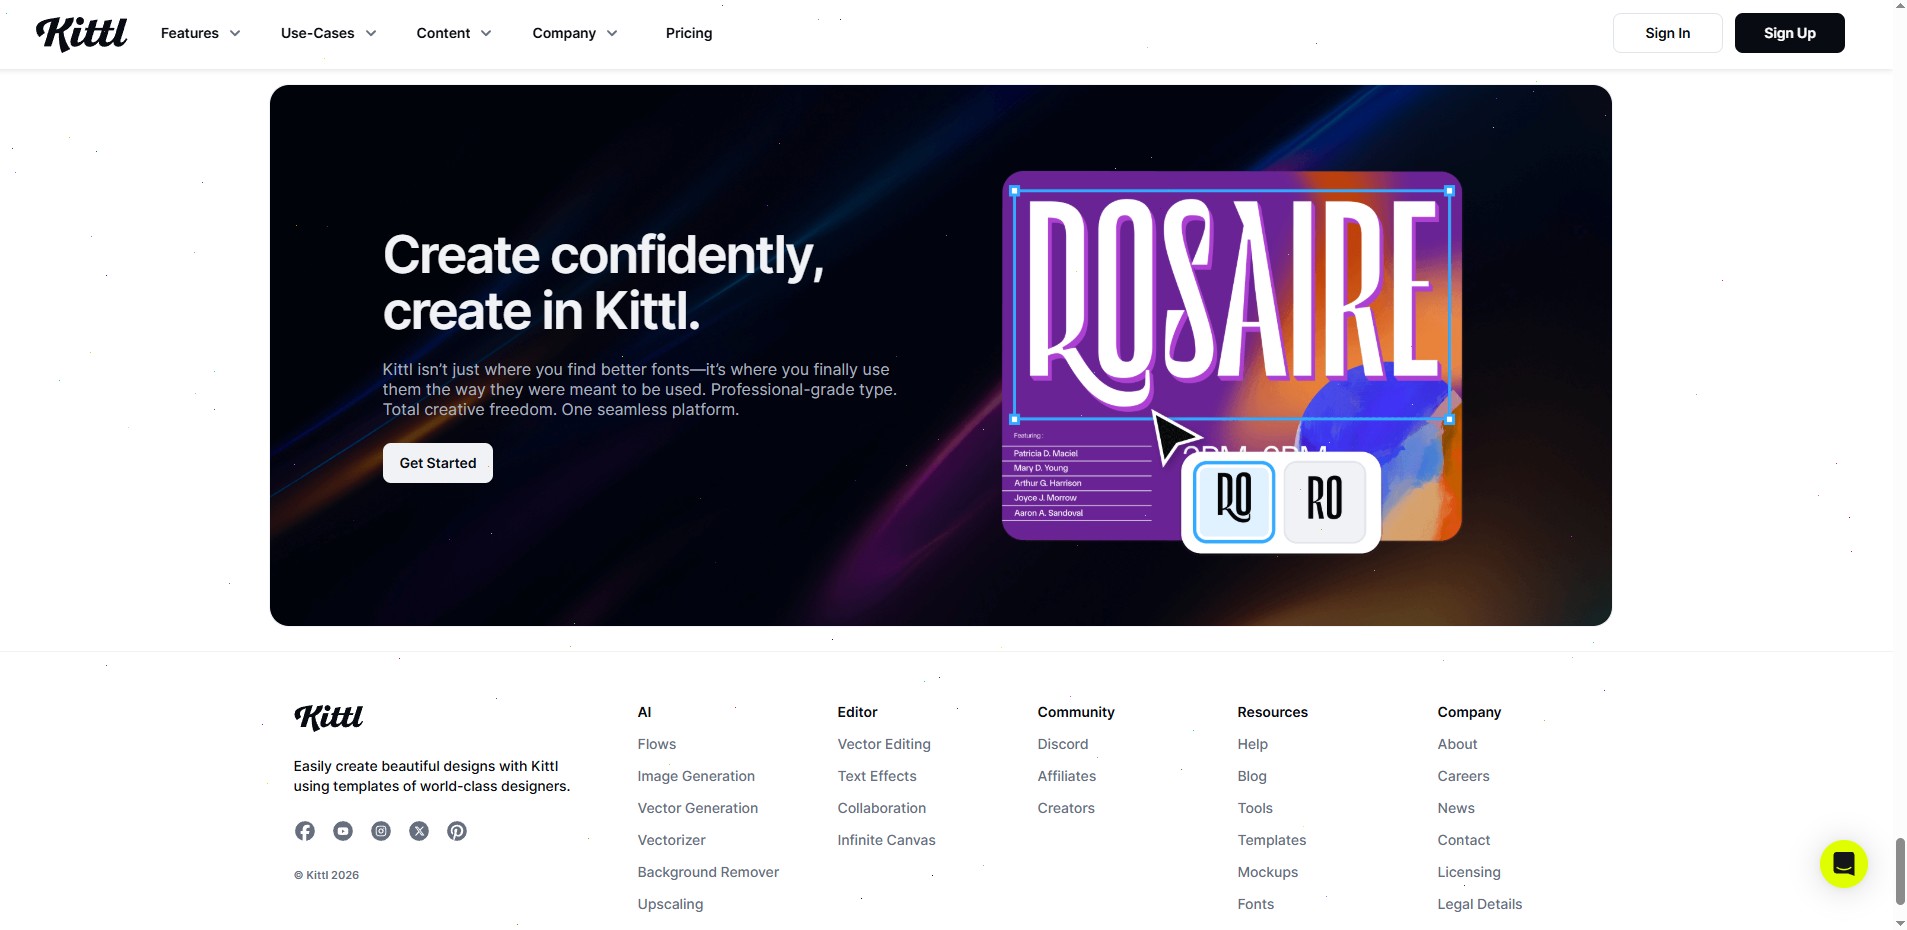The height and width of the screenshot is (930, 1907).
Task: Click the 'Editor' footer column heading
Action: (857, 712)
